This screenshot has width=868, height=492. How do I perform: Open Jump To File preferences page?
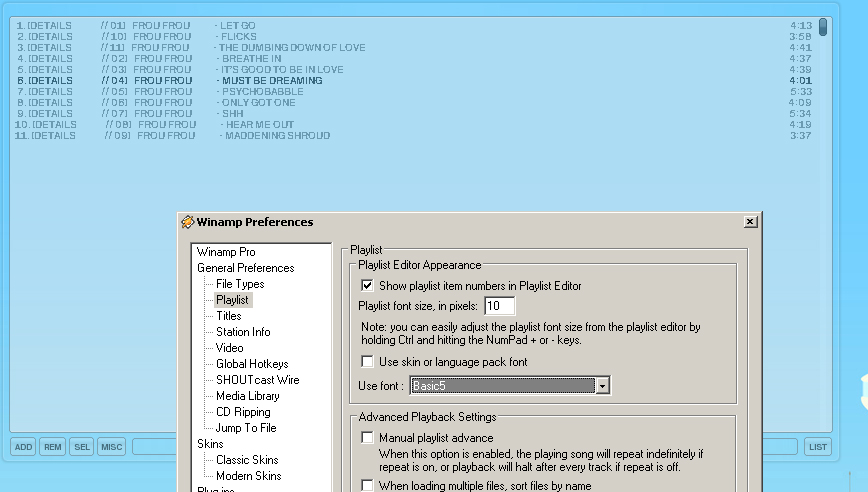(x=246, y=428)
